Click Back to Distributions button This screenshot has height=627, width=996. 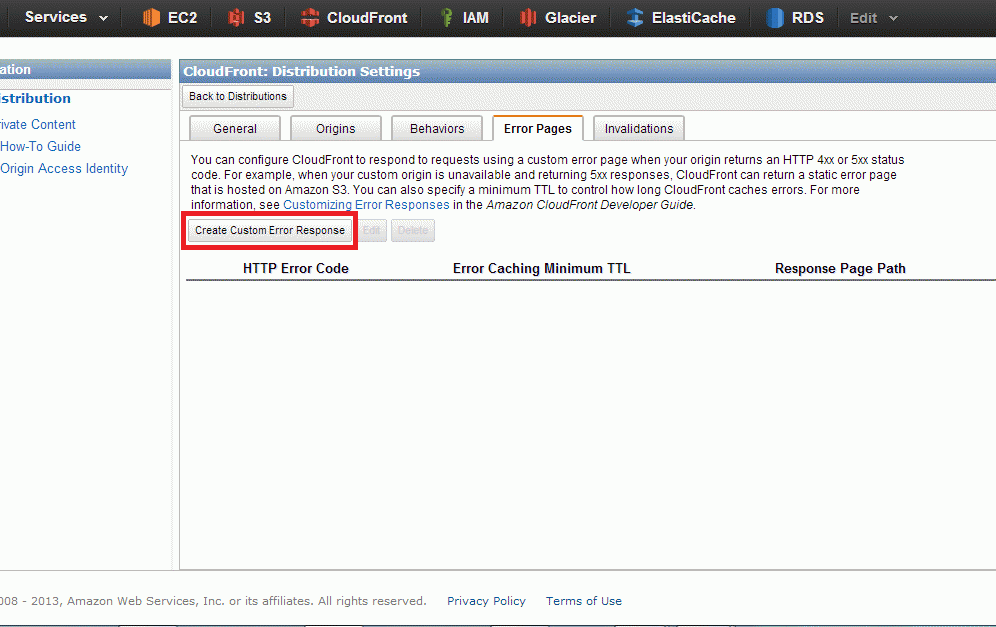click(238, 97)
